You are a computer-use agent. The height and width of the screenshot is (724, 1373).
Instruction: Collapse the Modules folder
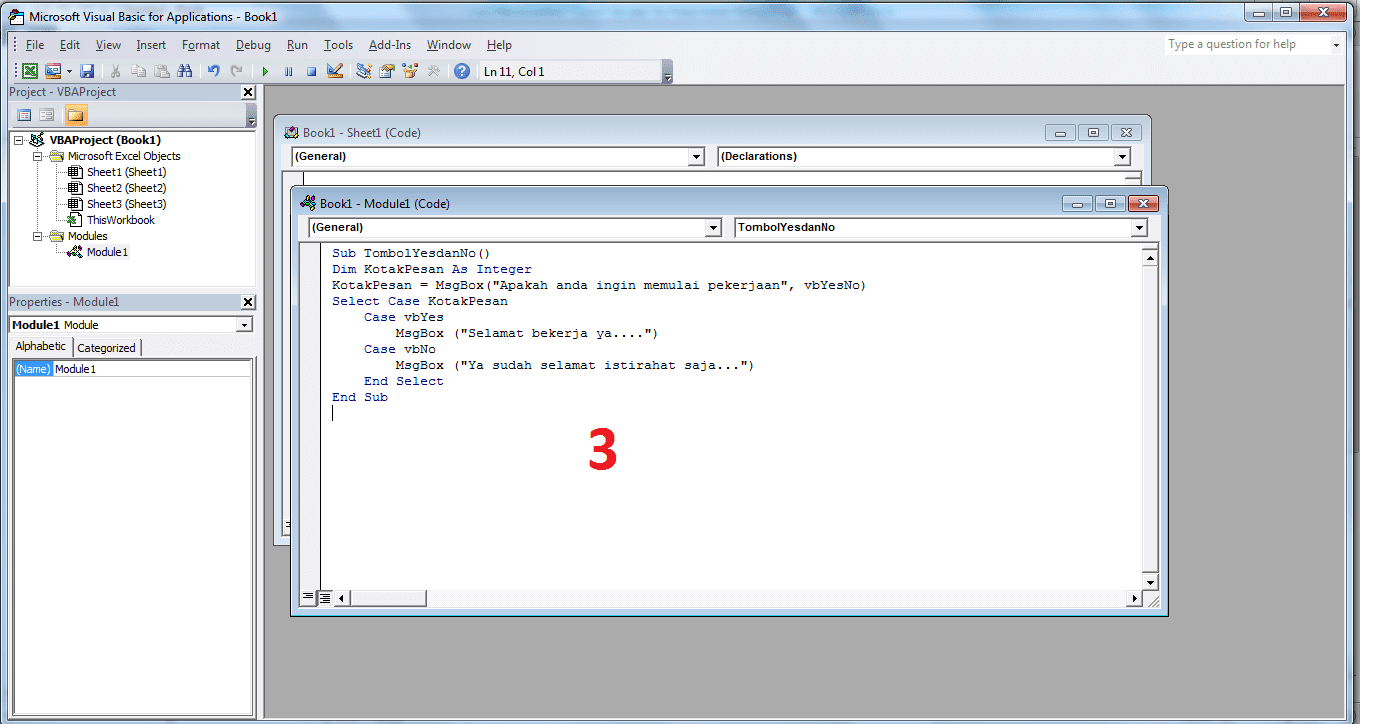38,236
